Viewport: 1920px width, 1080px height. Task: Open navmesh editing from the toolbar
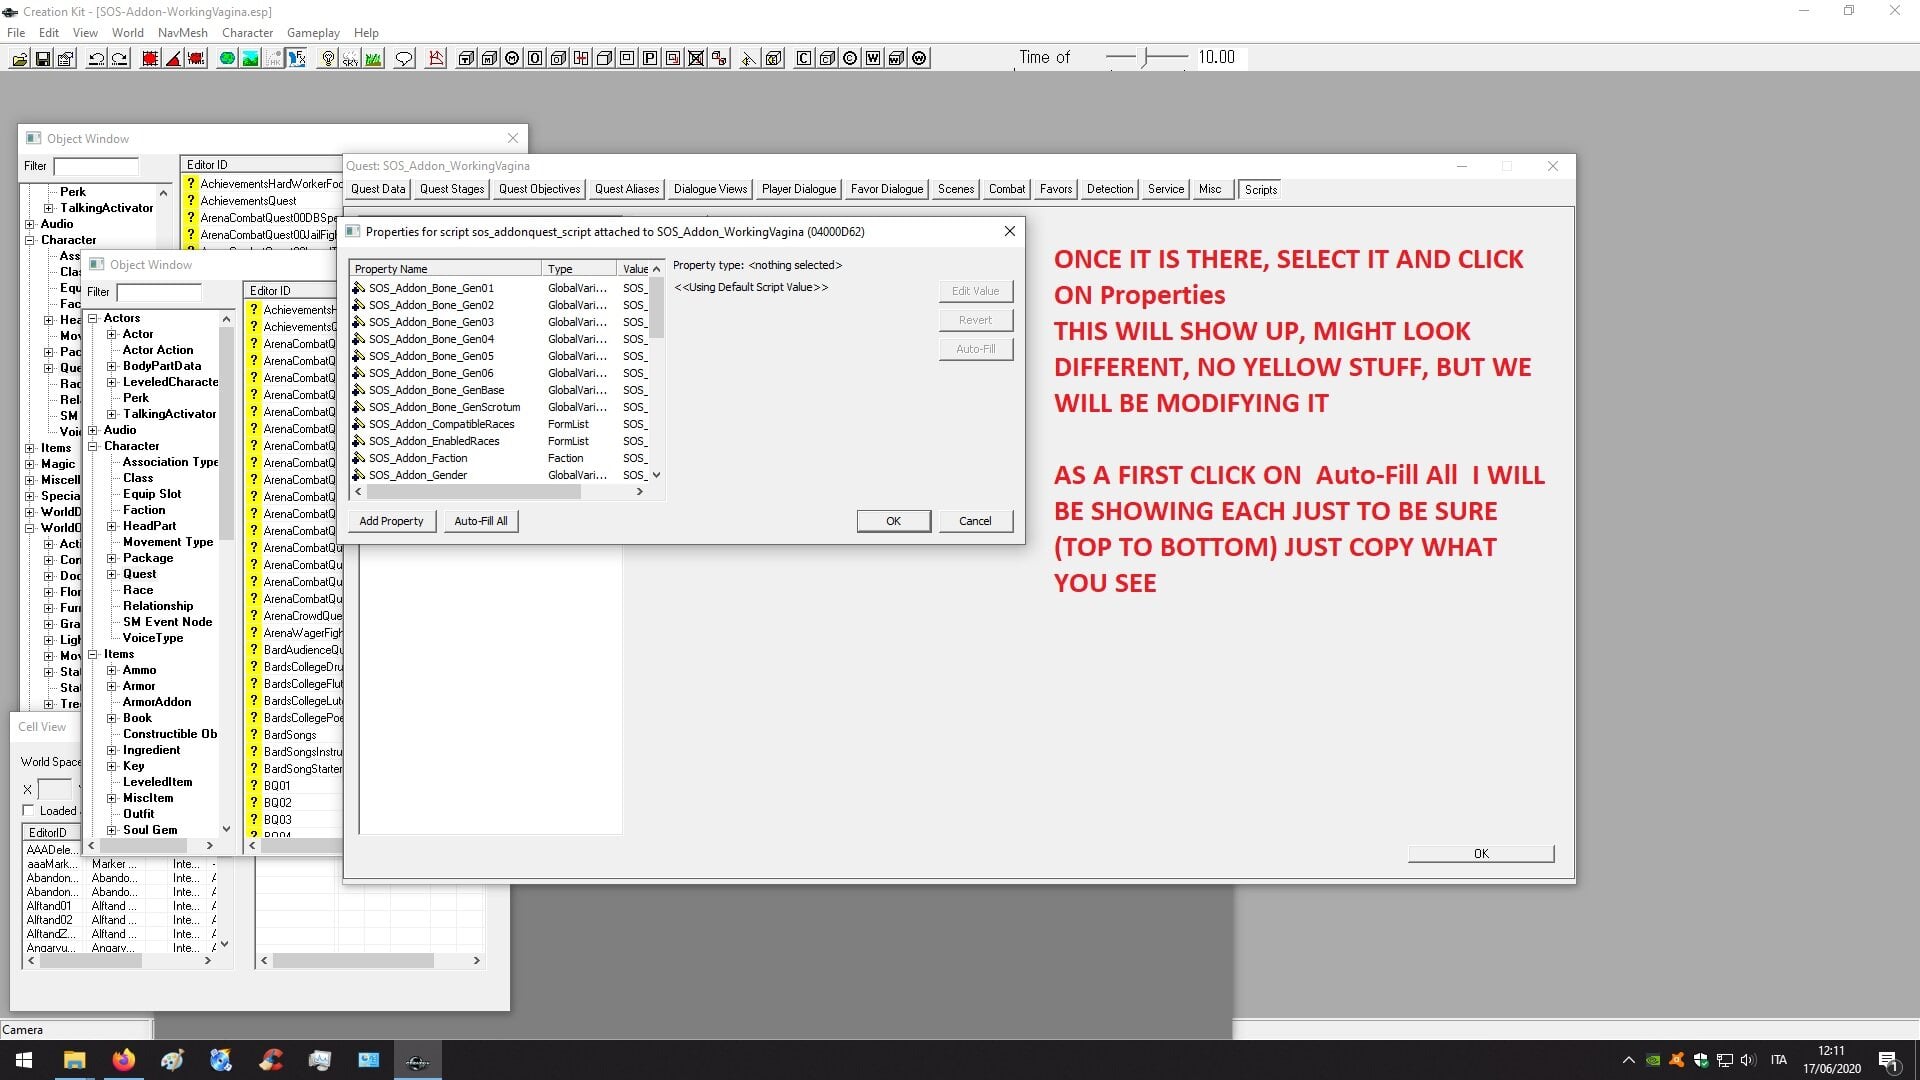436,58
